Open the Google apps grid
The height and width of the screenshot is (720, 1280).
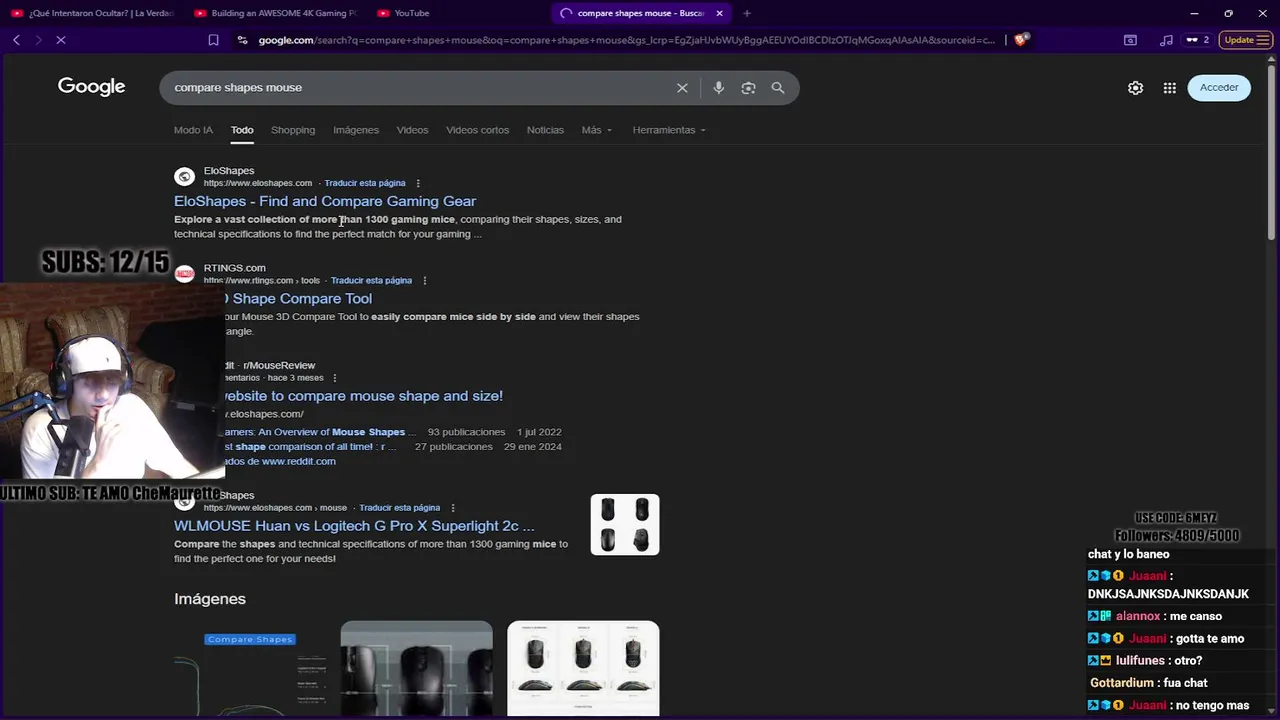click(x=1169, y=88)
